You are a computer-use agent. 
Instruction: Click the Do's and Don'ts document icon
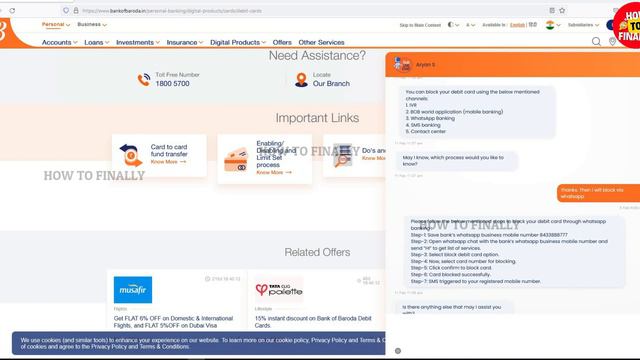click(342, 156)
